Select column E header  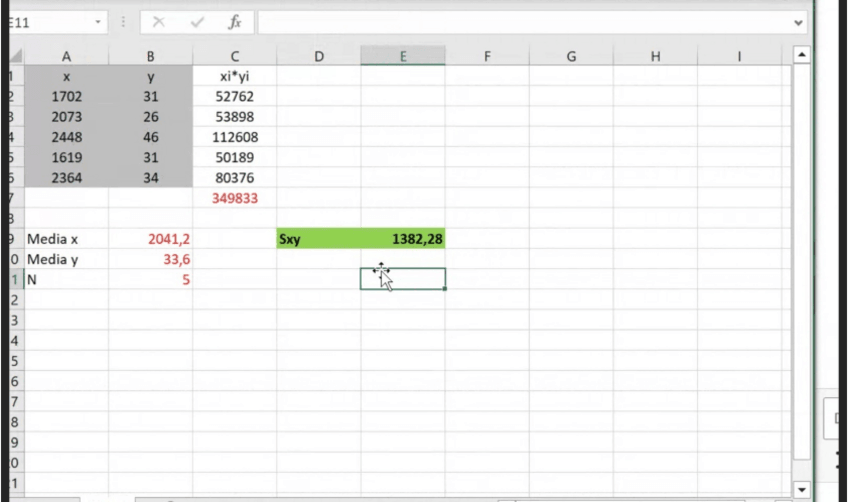coord(403,57)
